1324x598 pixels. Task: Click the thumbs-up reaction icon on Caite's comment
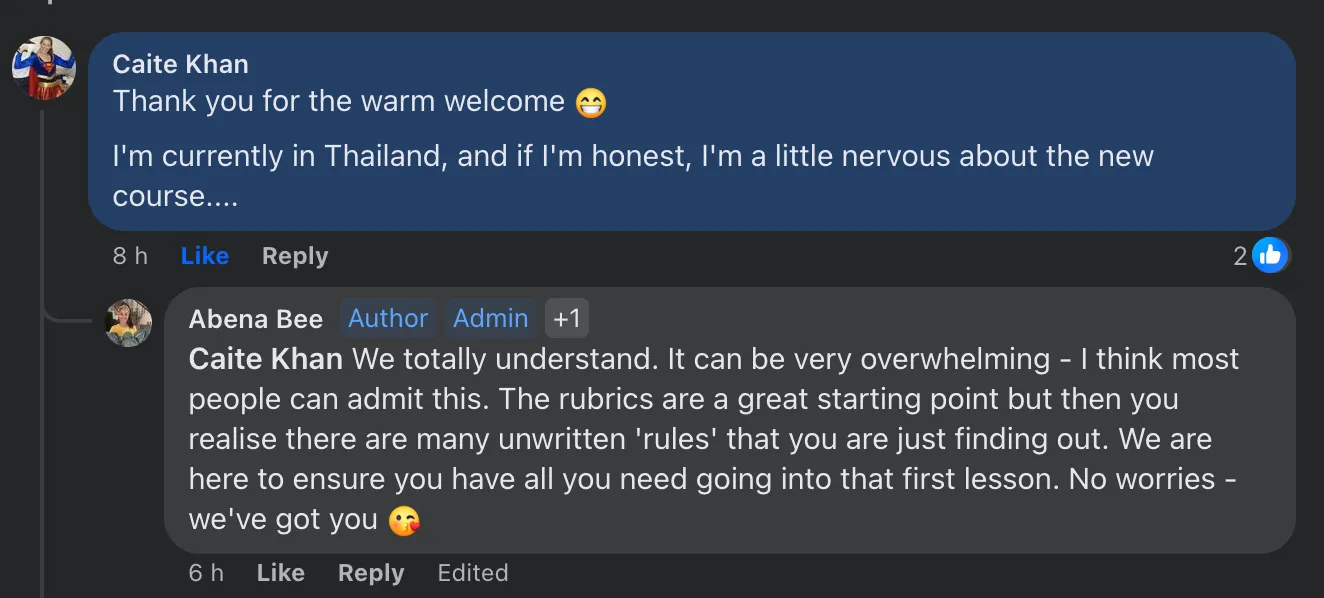pos(1270,256)
